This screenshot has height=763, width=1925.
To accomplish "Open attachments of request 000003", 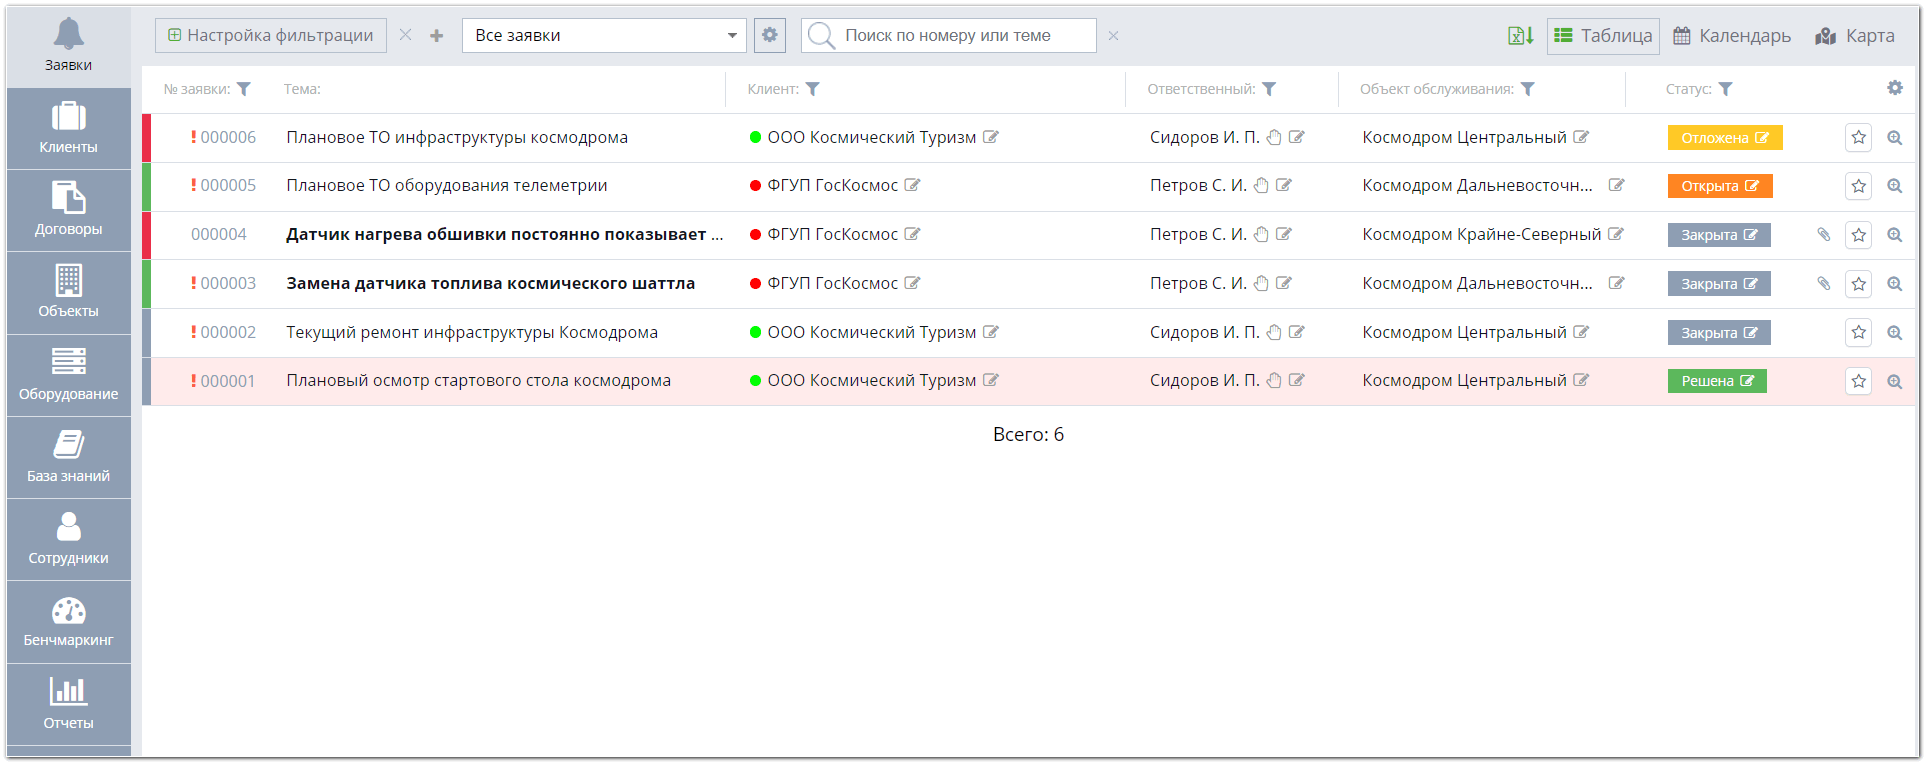I will [1824, 283].
